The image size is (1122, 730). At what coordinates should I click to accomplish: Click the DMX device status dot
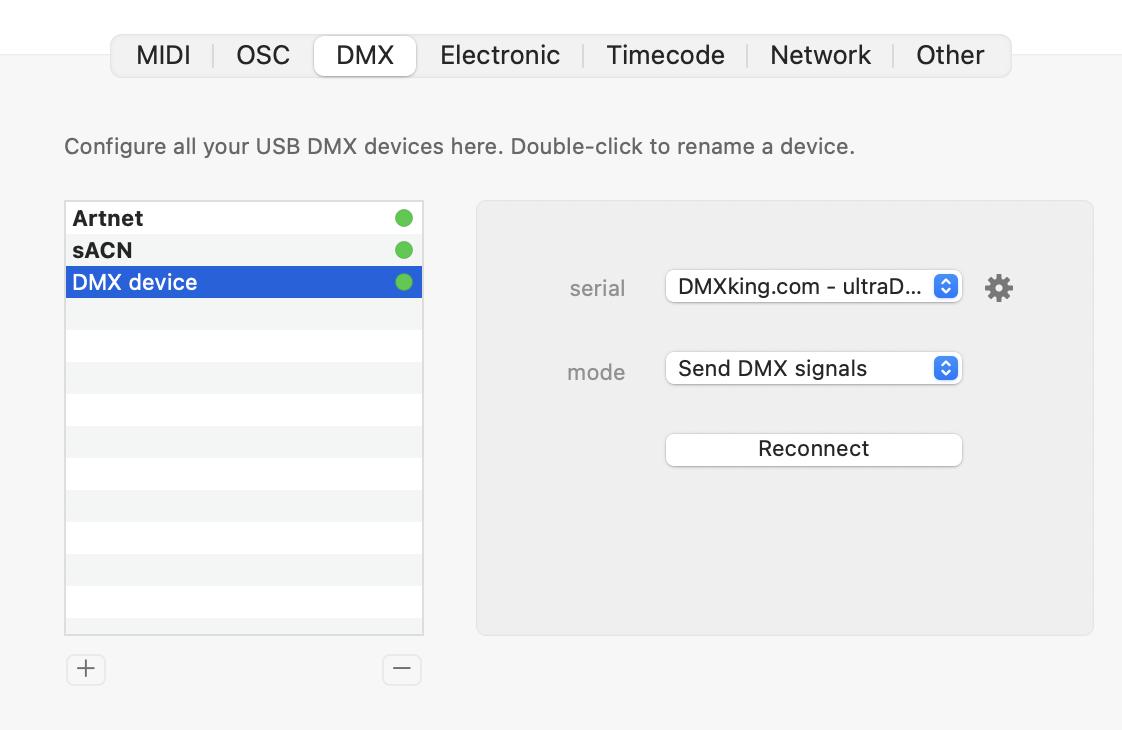[x=404, y=282]
